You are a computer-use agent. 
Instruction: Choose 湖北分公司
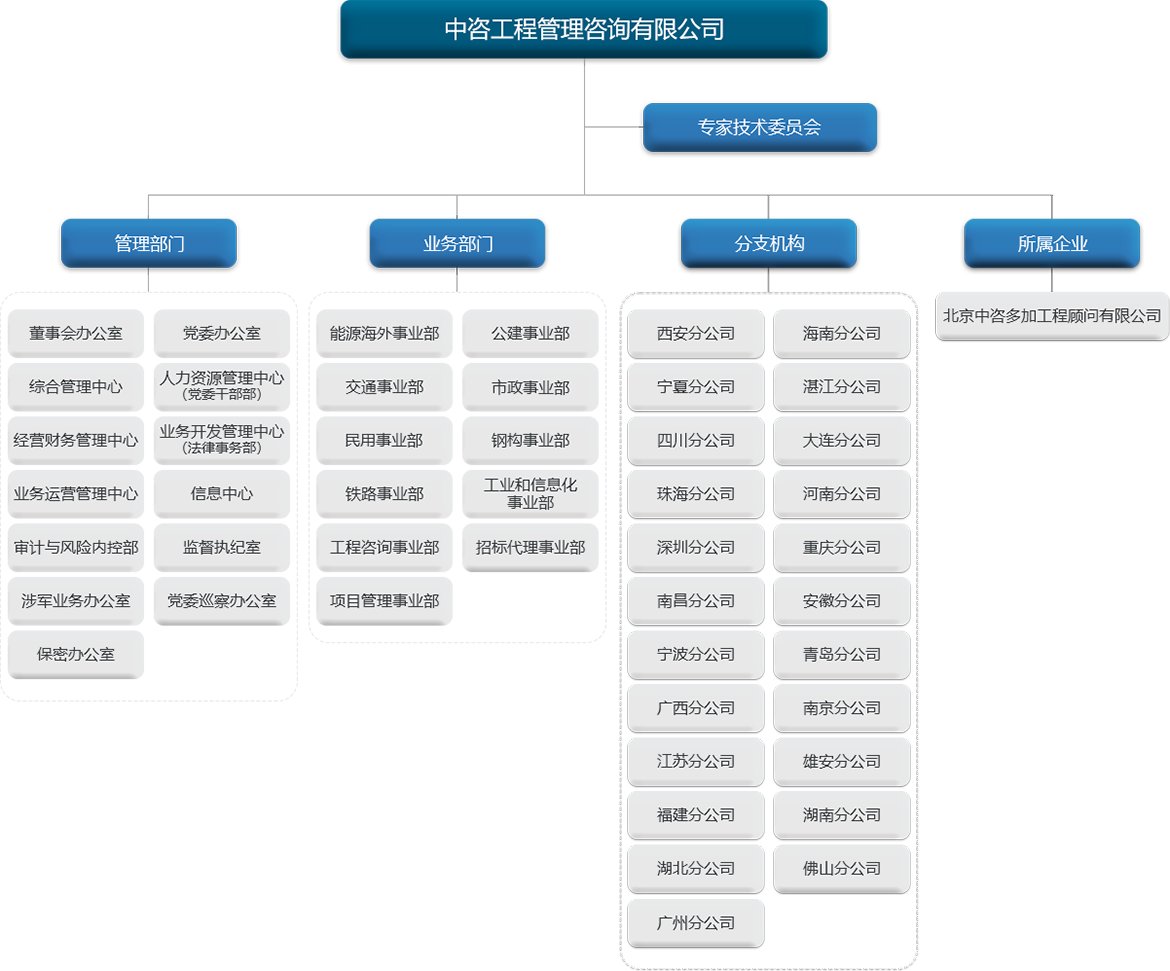tap(696, 869)
